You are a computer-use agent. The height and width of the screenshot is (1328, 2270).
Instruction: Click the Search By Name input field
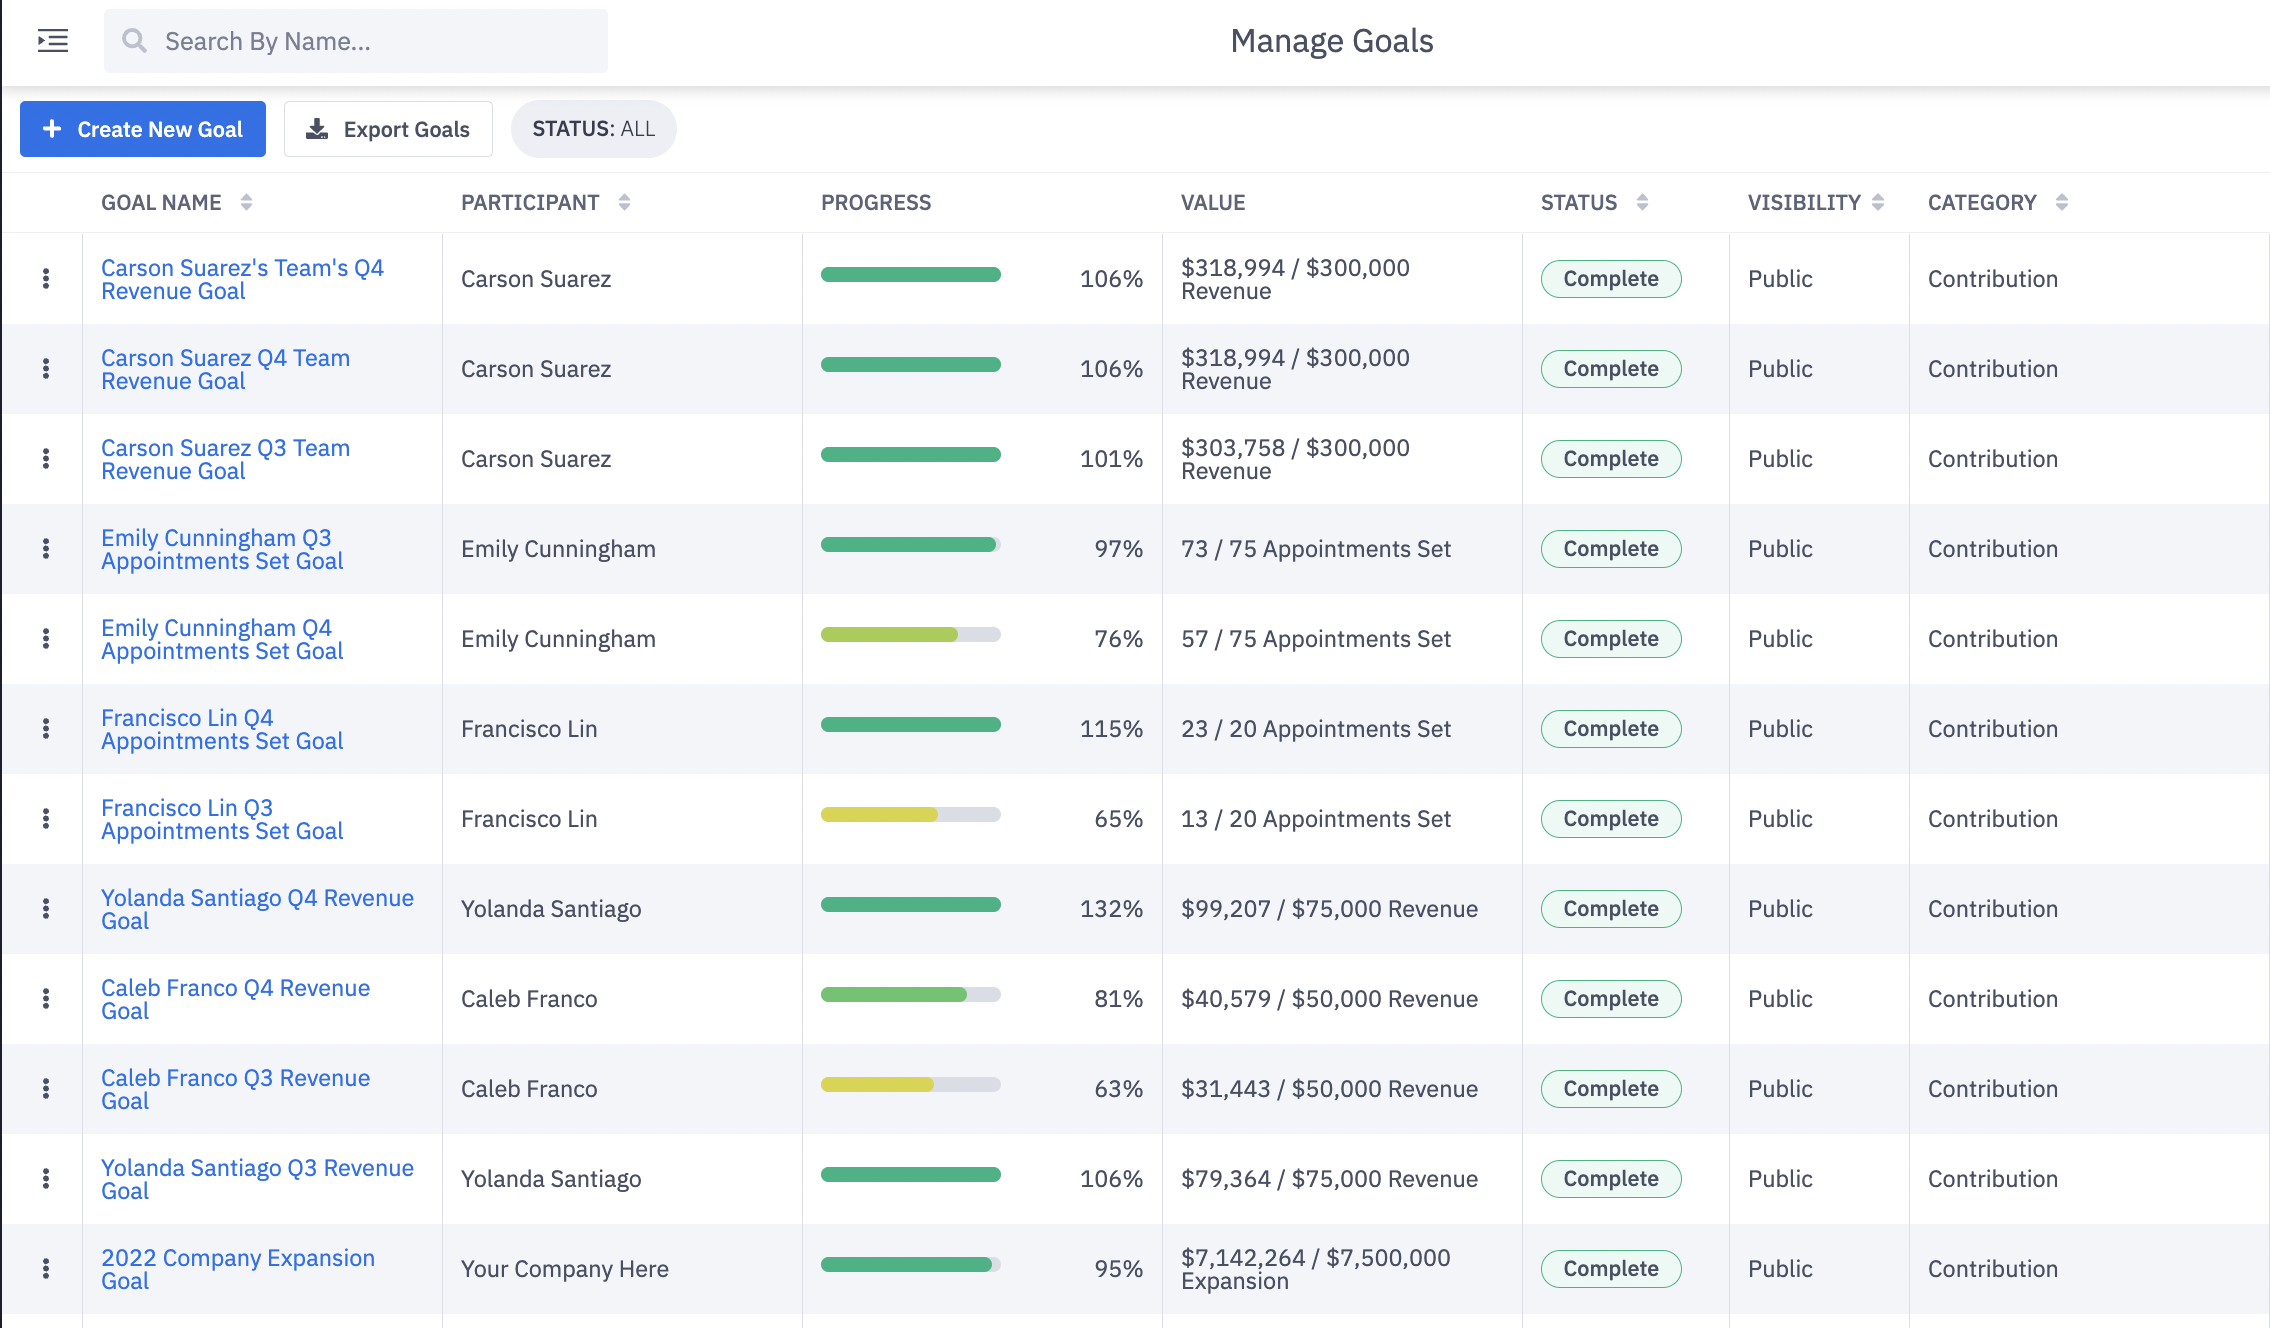[x=354, y=40]
